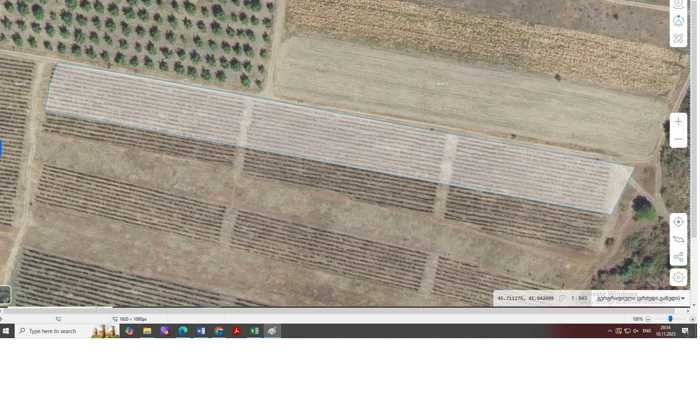
Task: Click the image dimensions text in status bar
Action: 133,319
